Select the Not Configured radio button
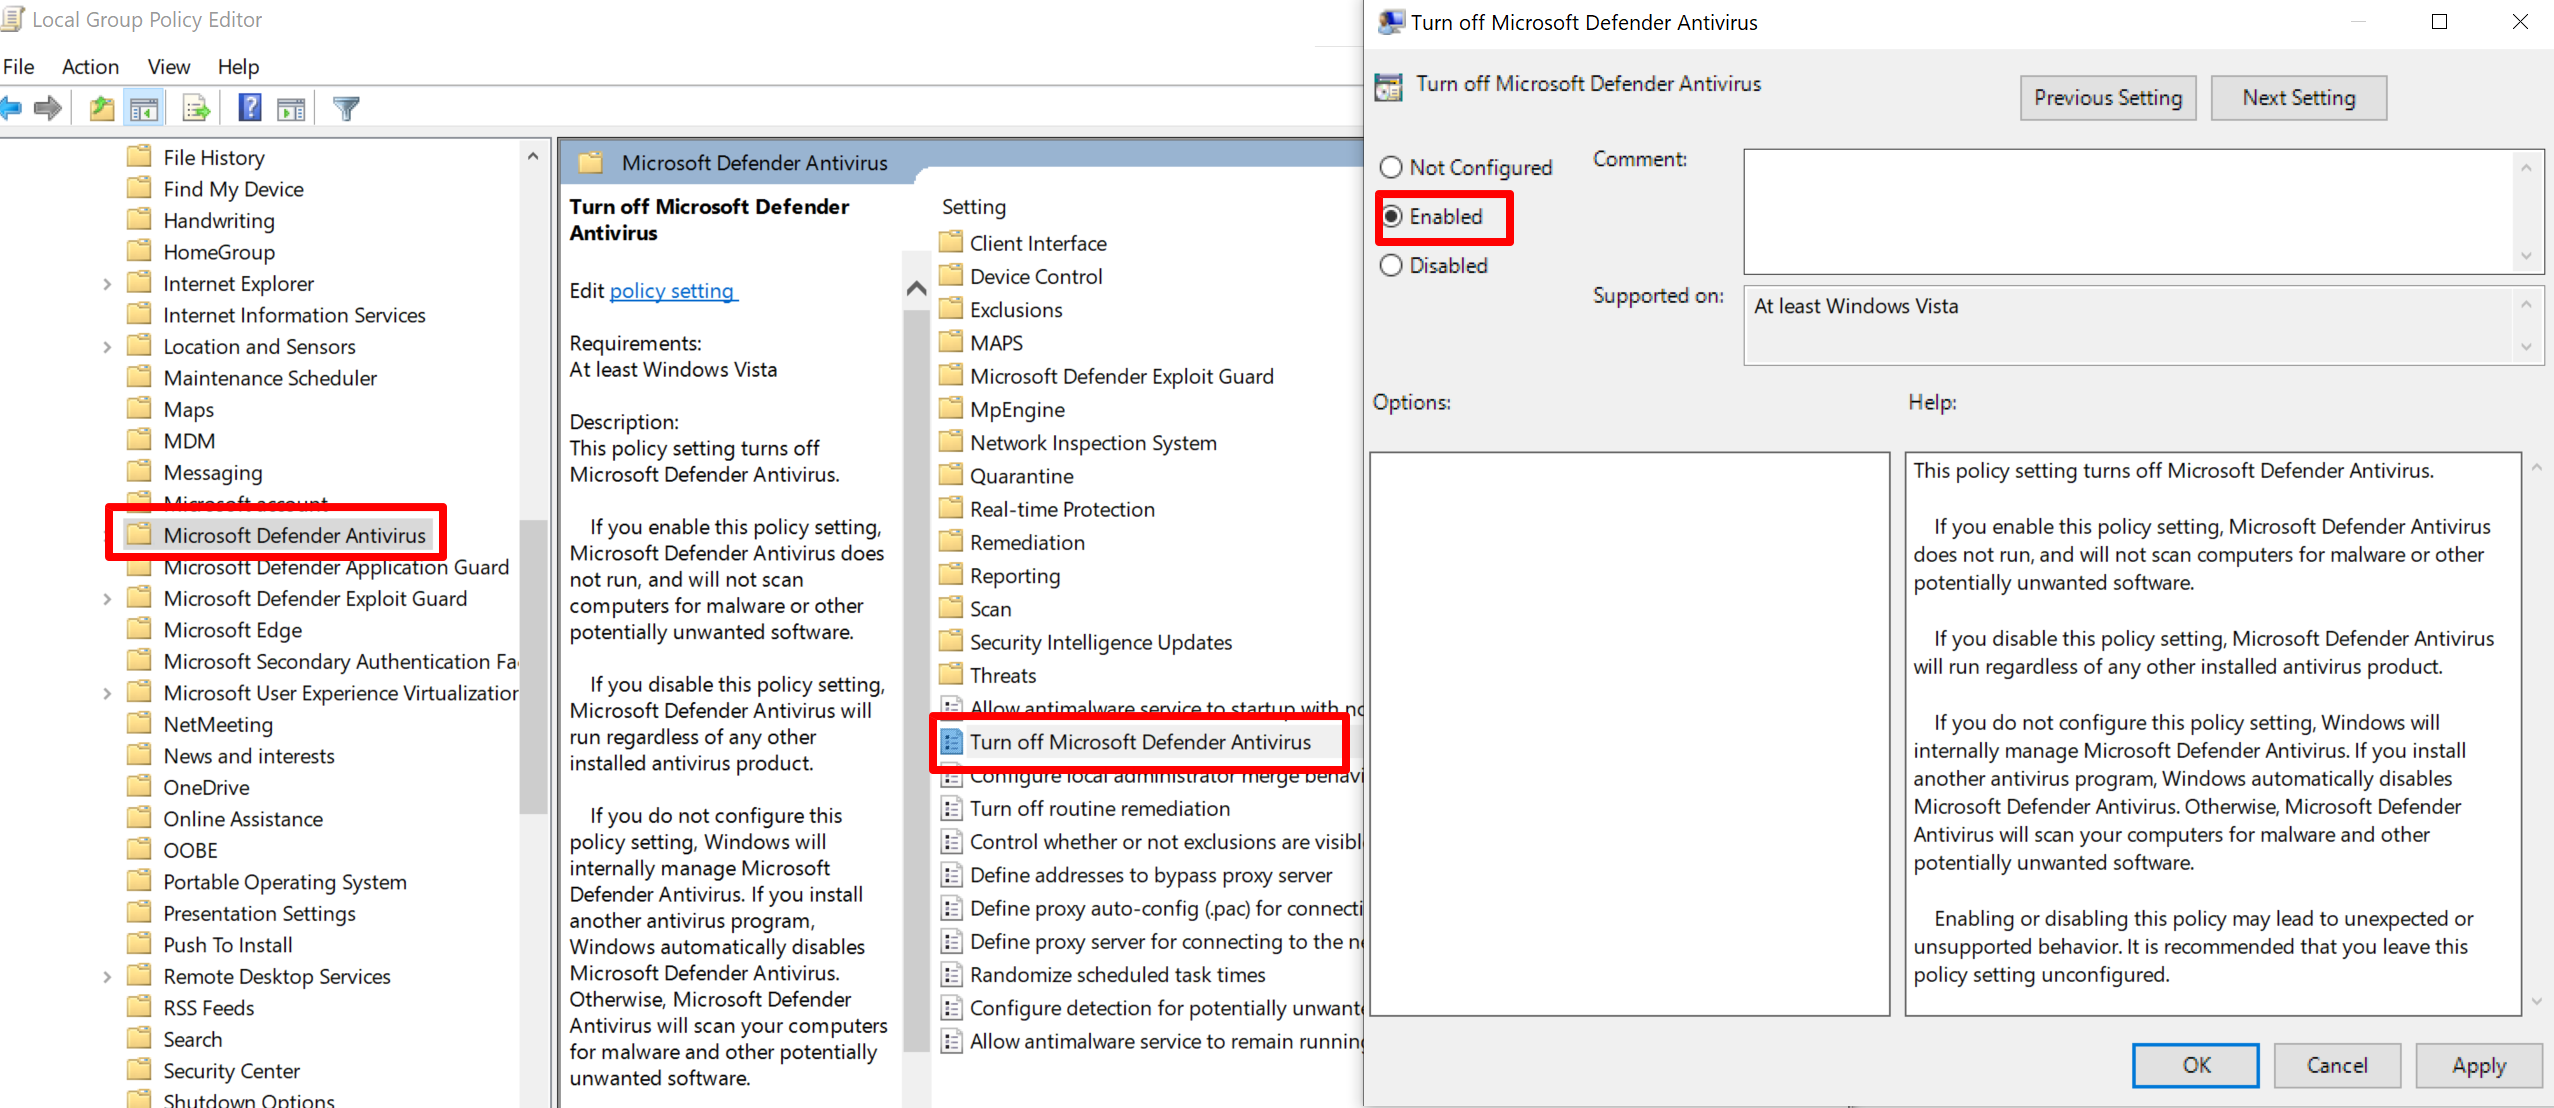Screen dimensions: 2554x1108 pos(1391,167)
